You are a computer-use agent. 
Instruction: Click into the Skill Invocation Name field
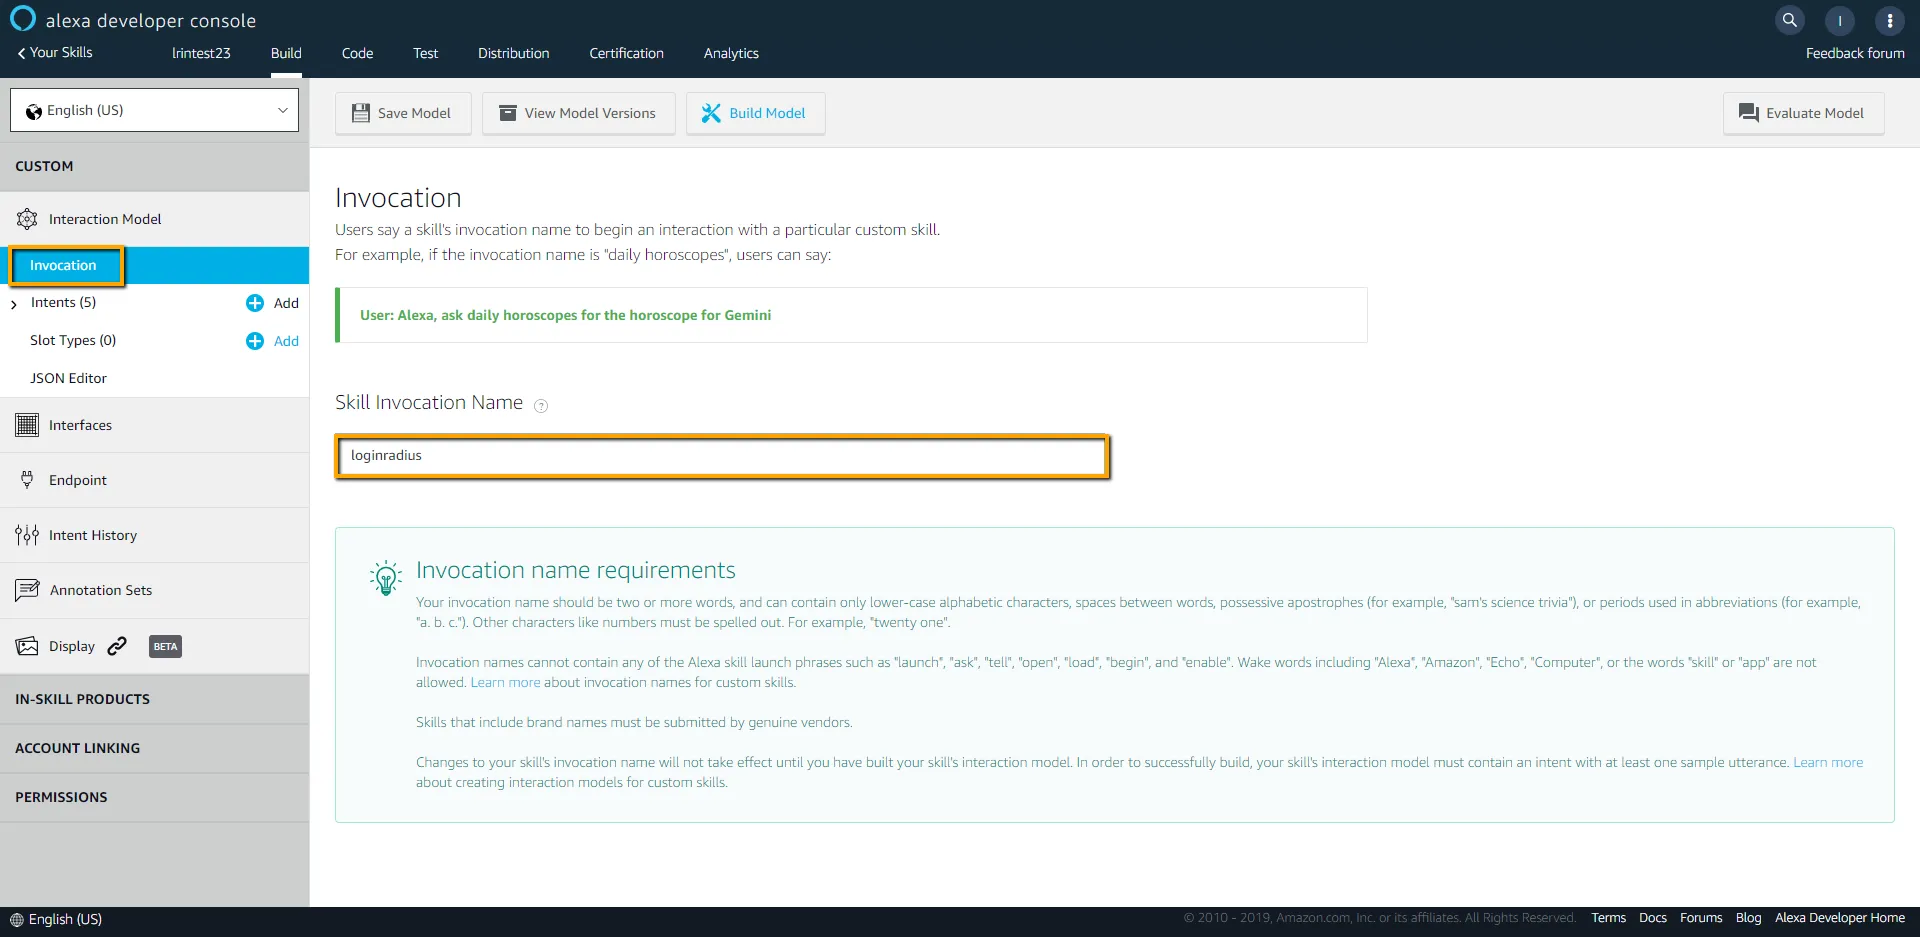(722, 456)
